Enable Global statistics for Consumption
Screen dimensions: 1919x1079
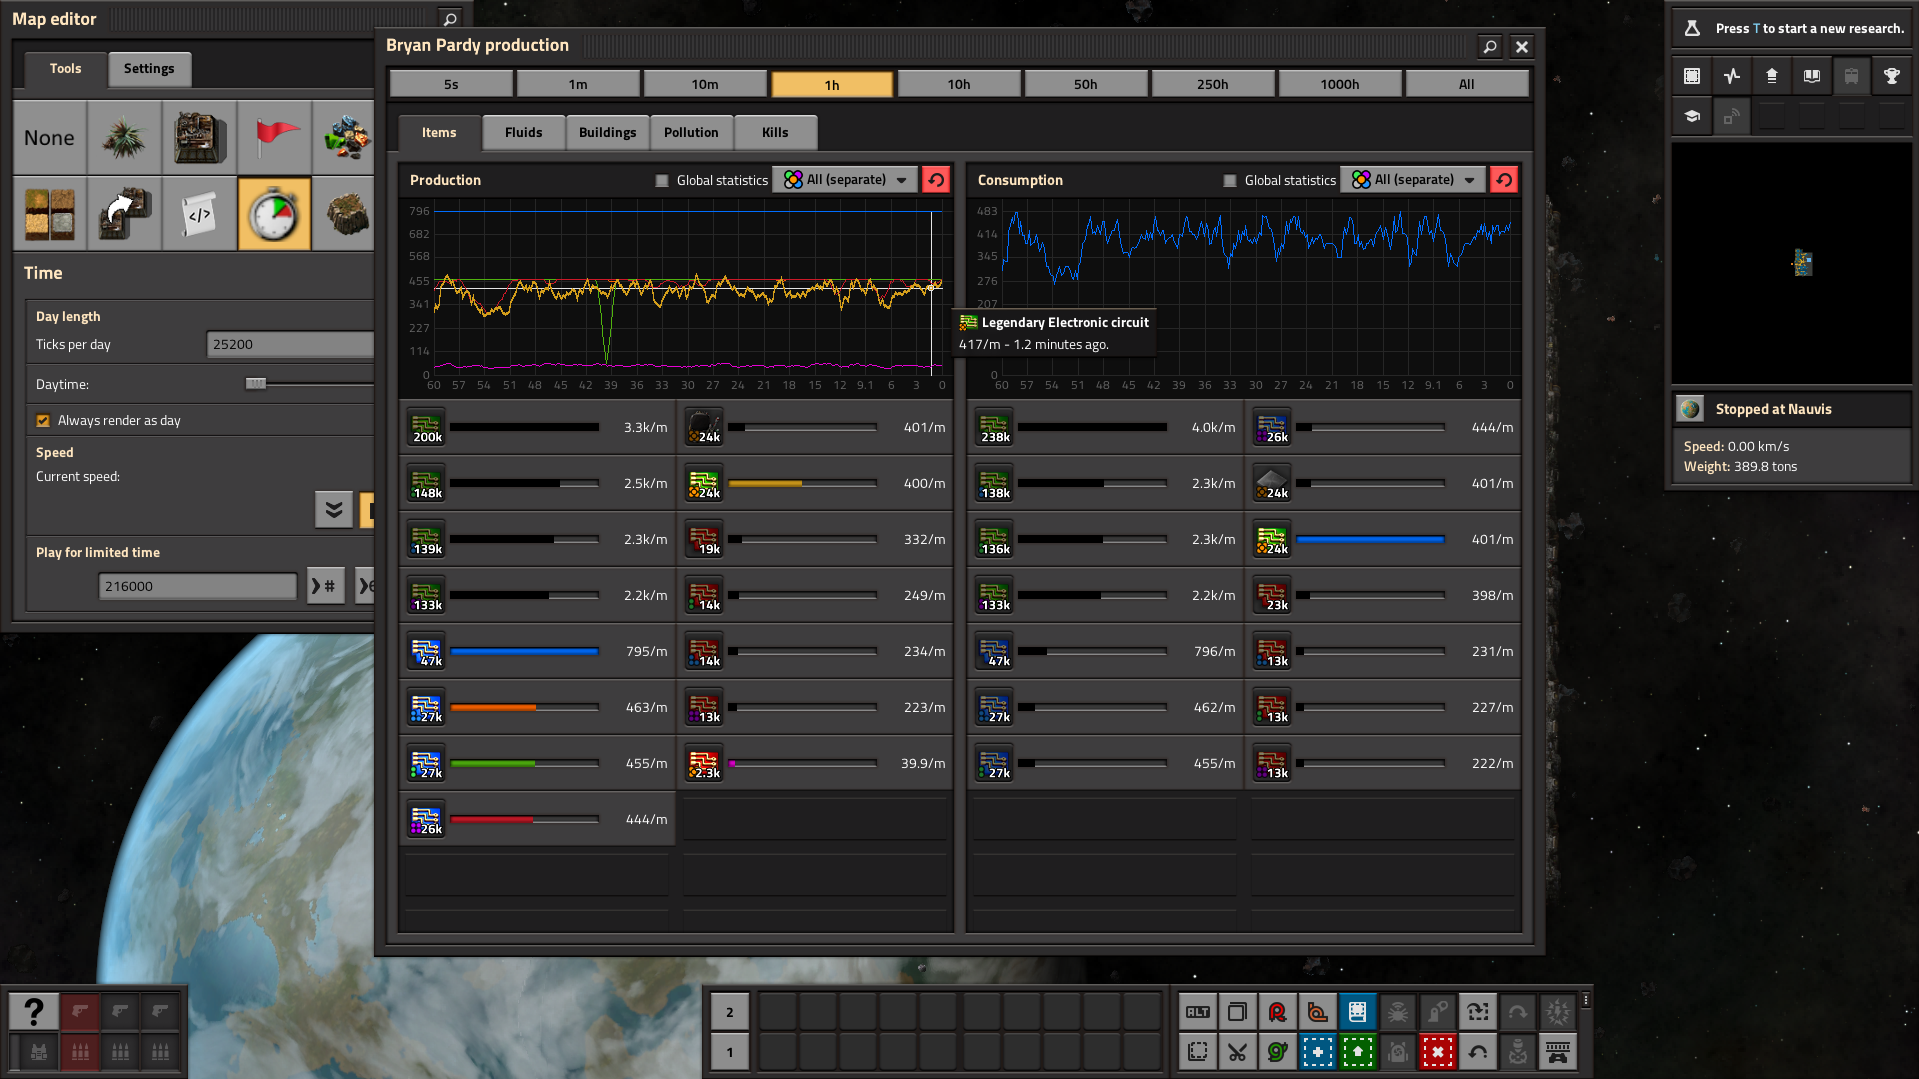click(x=1230, y=181)
